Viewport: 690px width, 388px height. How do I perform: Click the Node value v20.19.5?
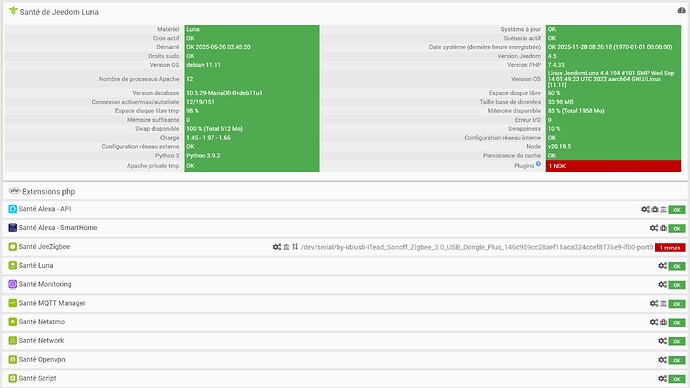point(559,146)
